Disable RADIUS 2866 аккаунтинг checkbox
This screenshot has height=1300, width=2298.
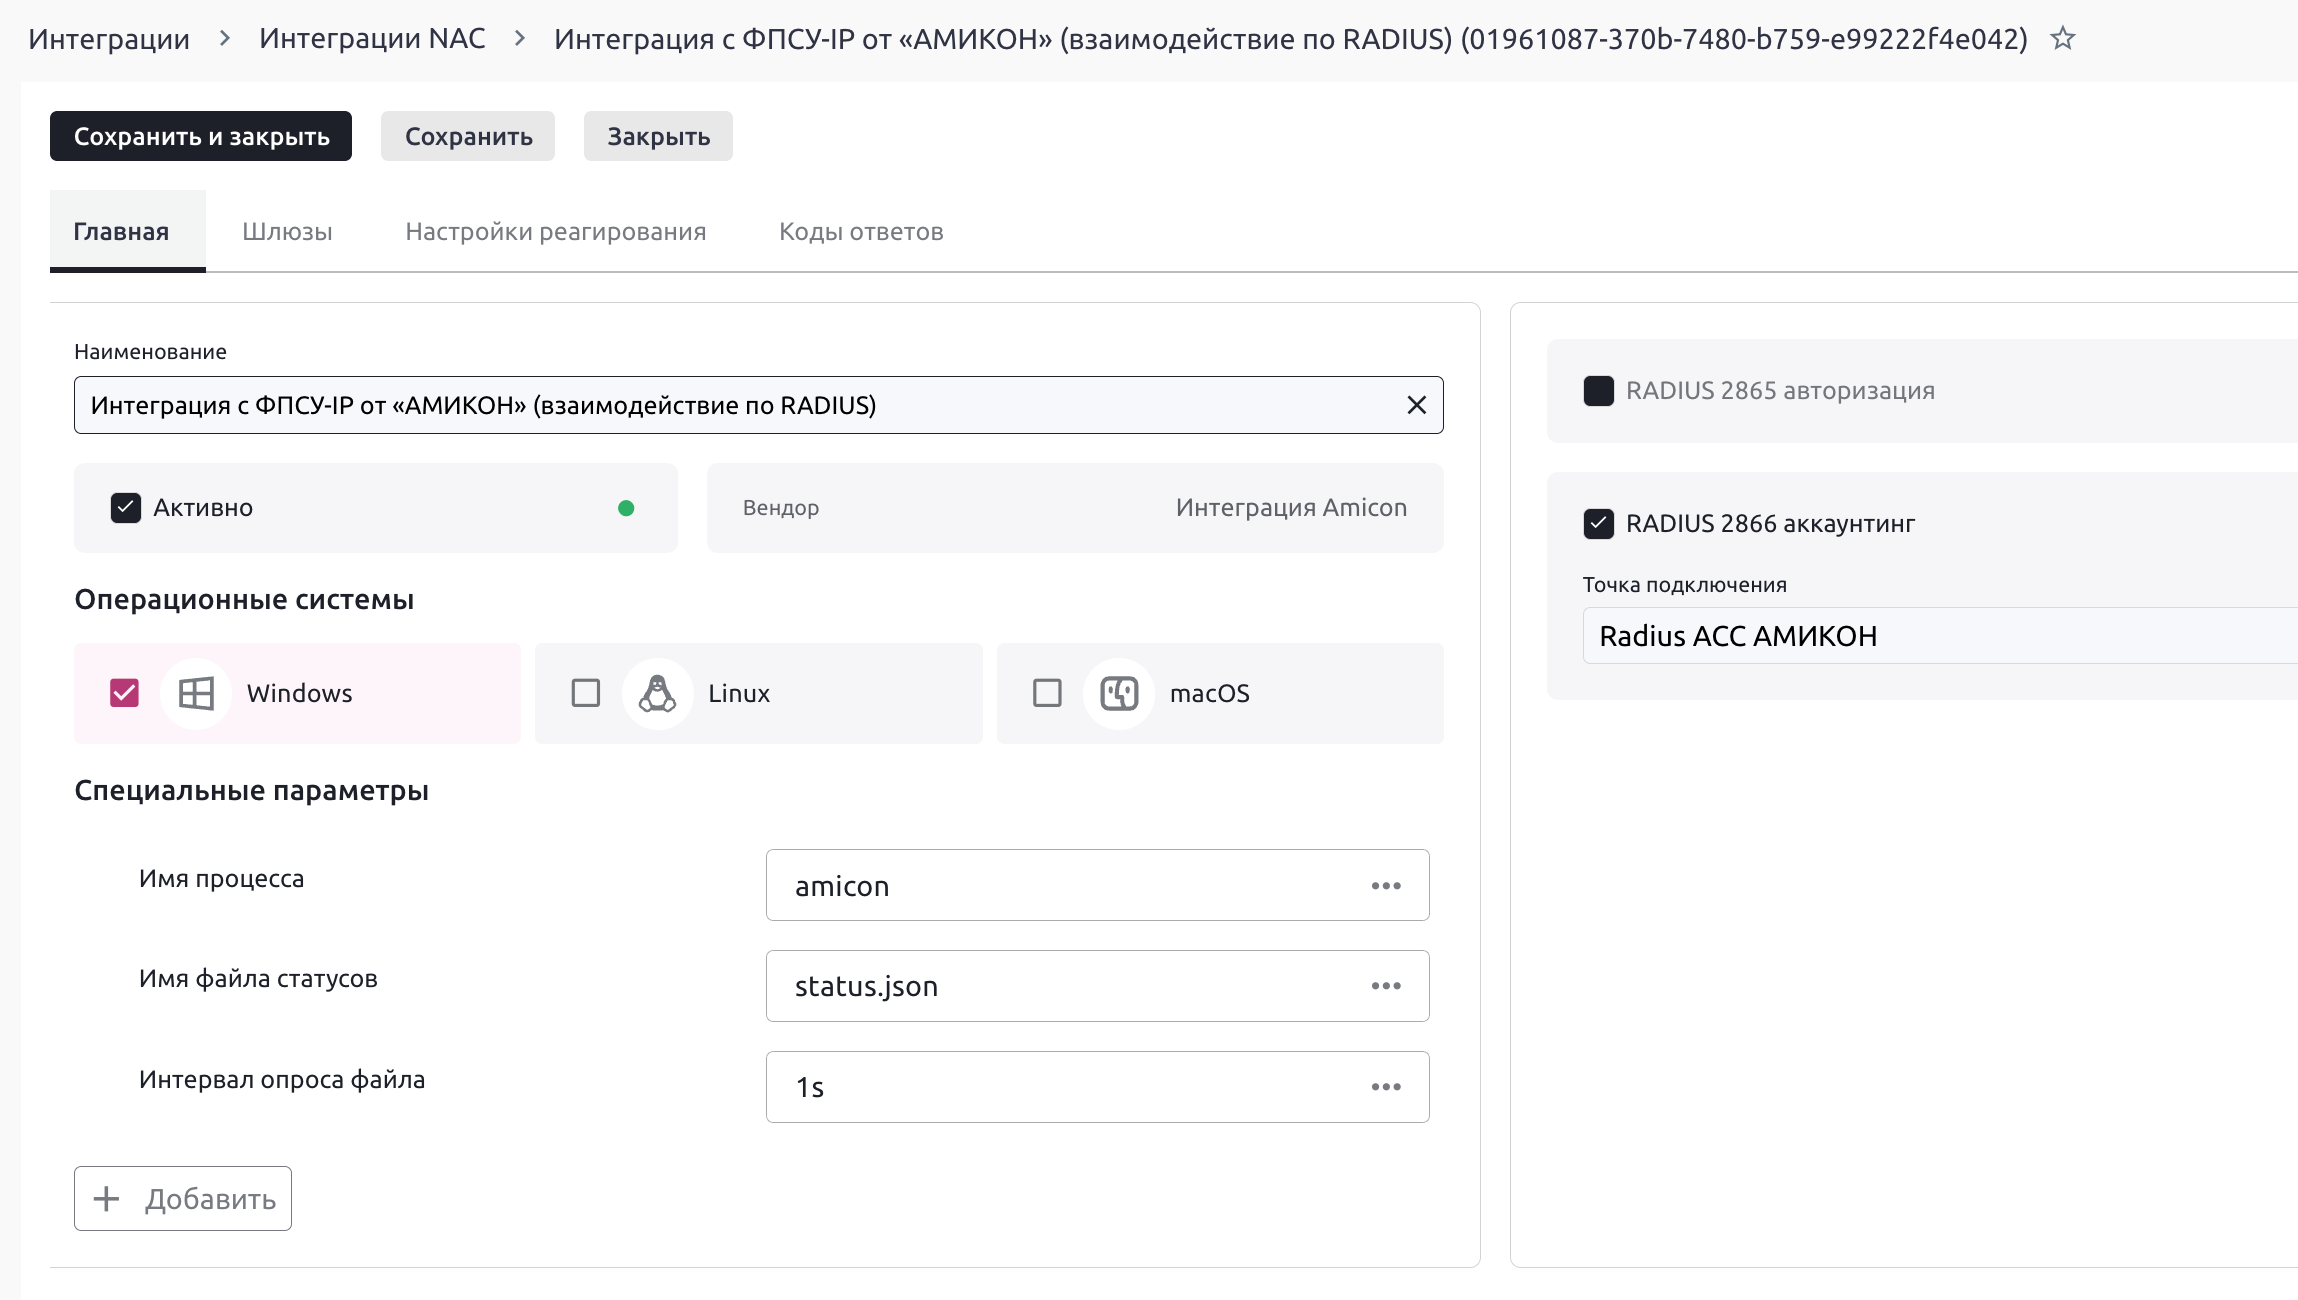(x=1598, y=524)
